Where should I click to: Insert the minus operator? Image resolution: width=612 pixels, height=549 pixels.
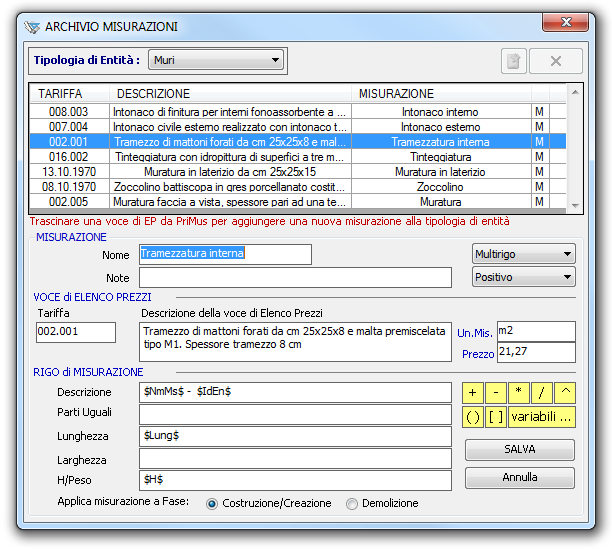coord(496,393)
